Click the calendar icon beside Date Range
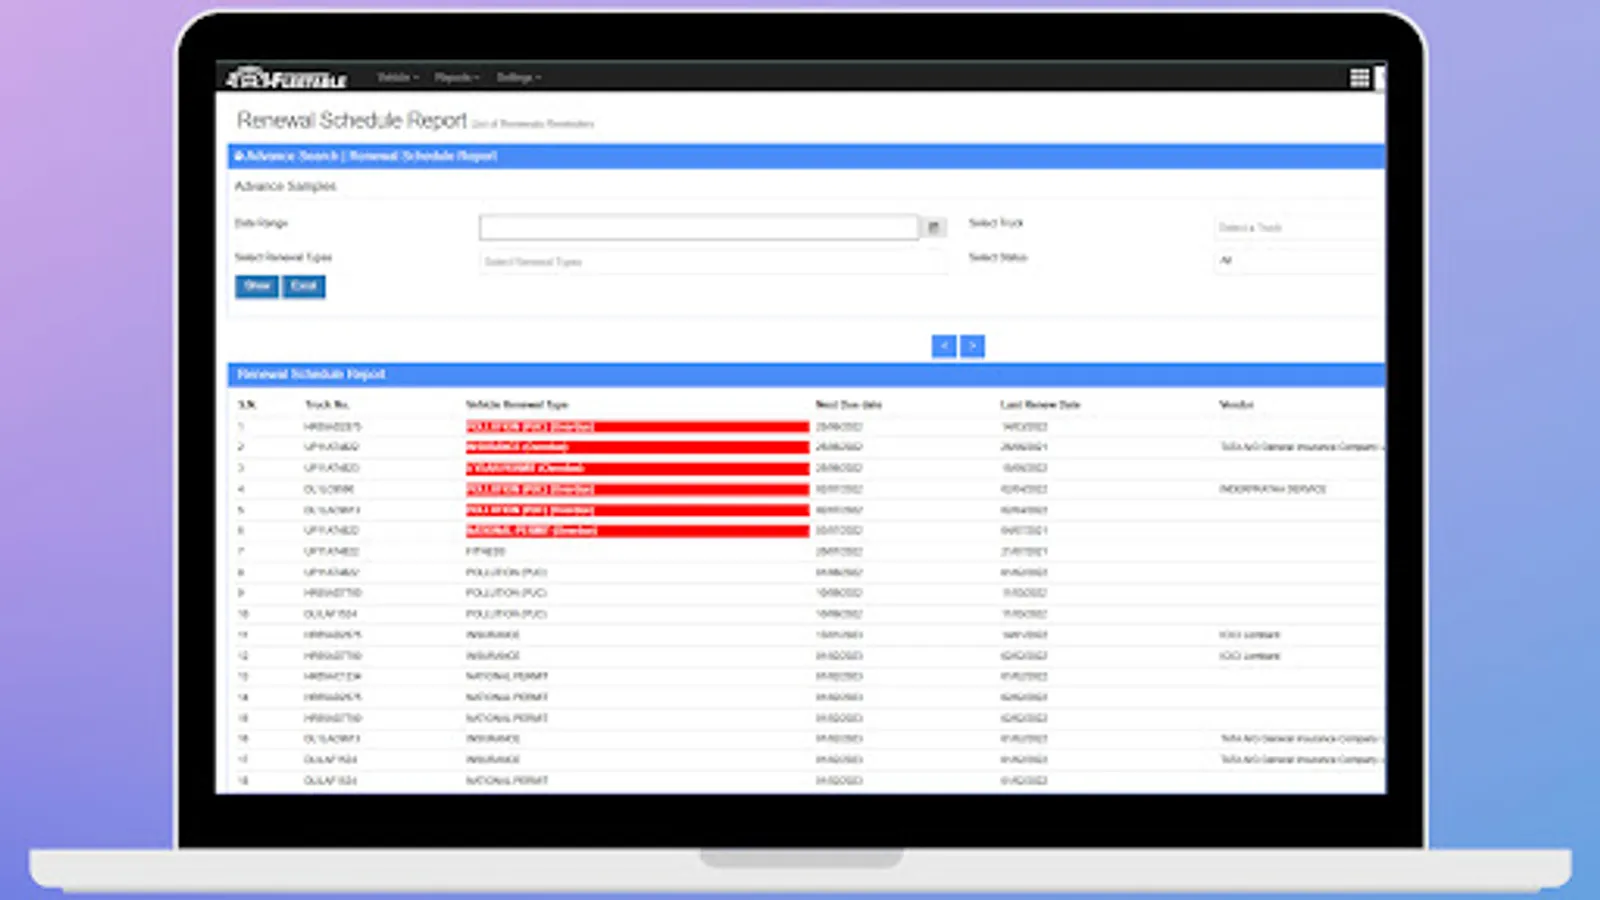Viewport: 1600px width, 900px height. point(934,228)
